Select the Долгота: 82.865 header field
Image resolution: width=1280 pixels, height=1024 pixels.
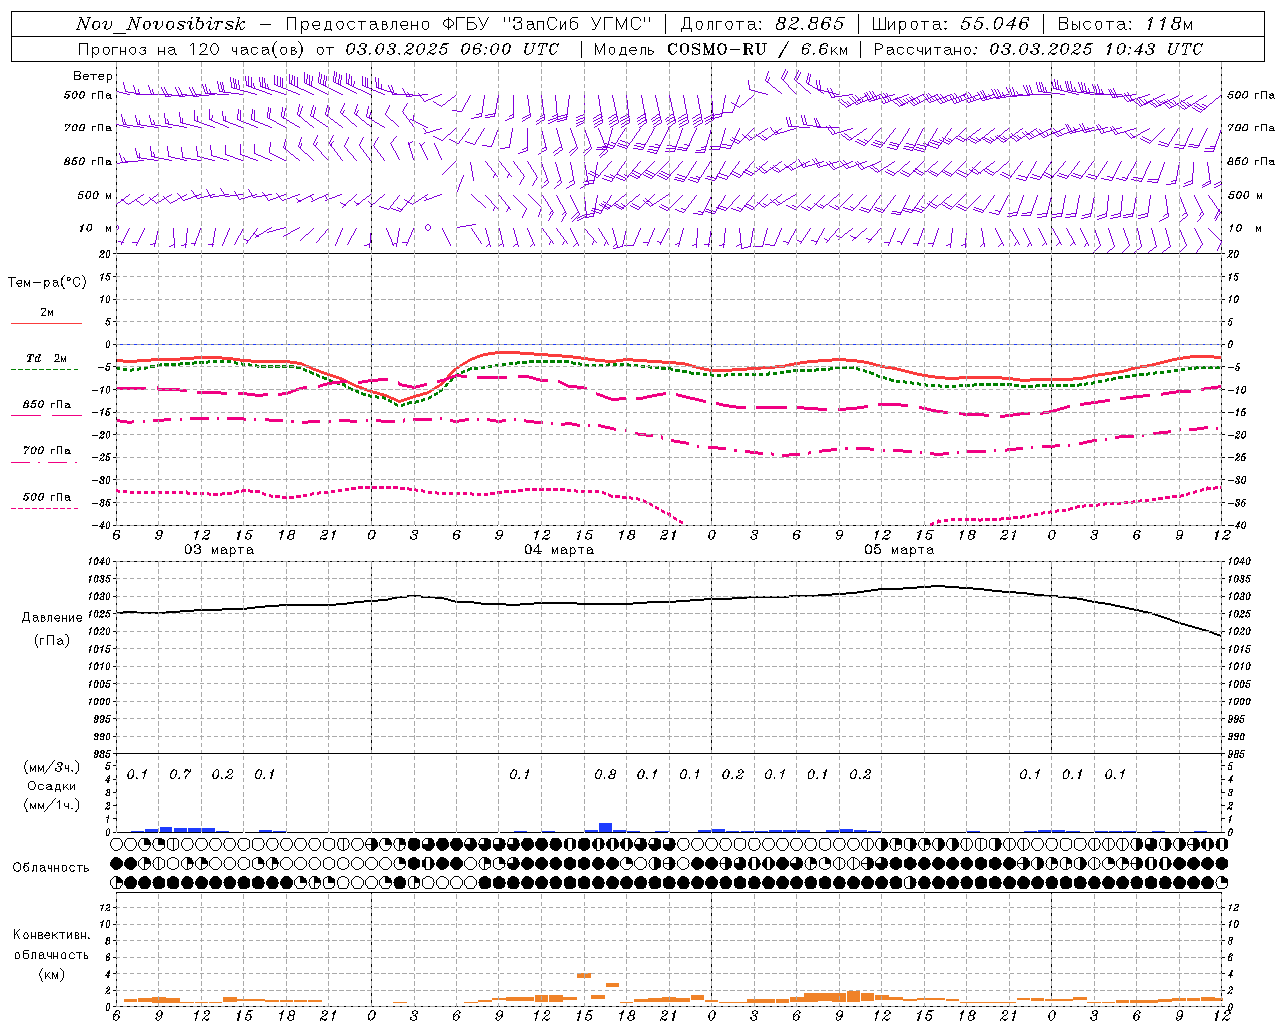tap(762, 24)
